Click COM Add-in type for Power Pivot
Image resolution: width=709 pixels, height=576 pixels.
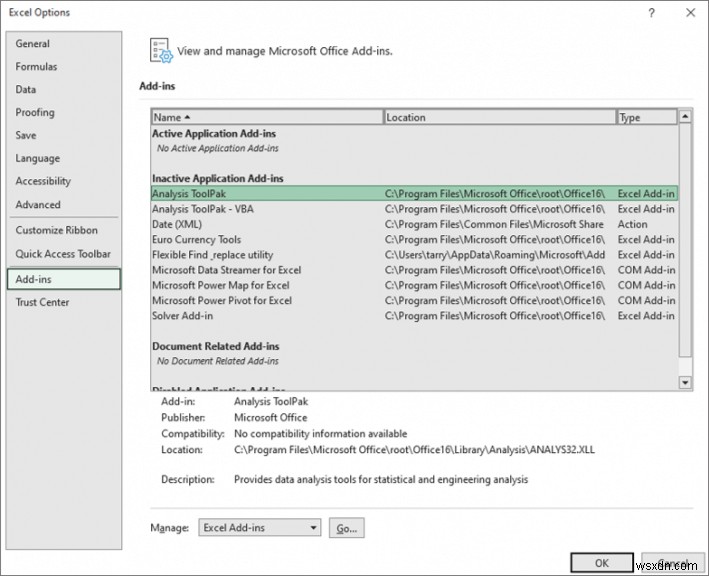(x=646, y=301)
